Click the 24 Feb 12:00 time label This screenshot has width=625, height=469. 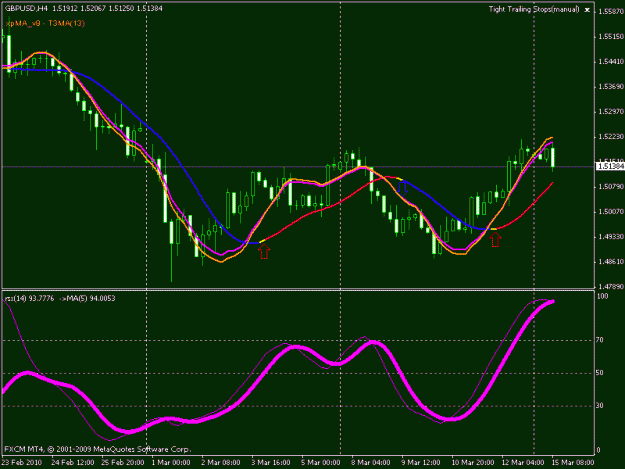point(73,462)
